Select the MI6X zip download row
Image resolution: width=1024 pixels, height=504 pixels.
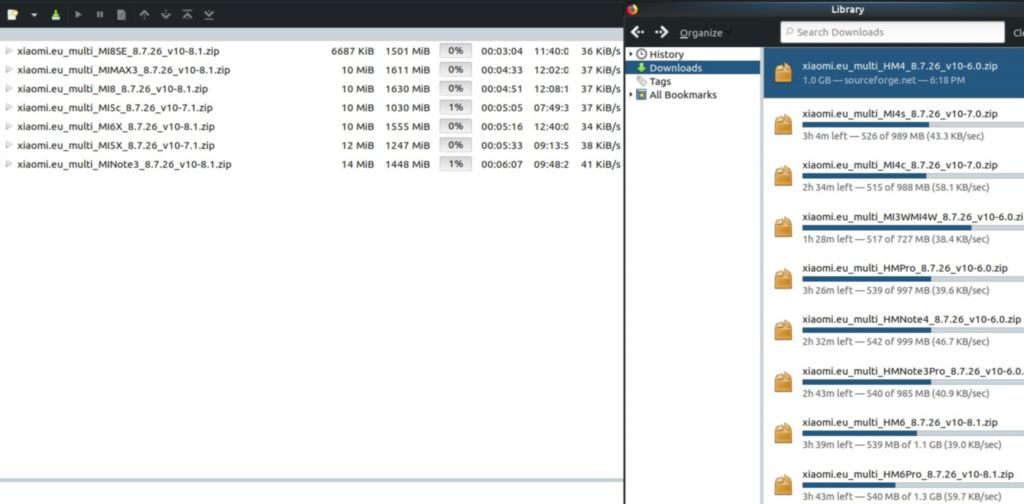pos(312,126)
